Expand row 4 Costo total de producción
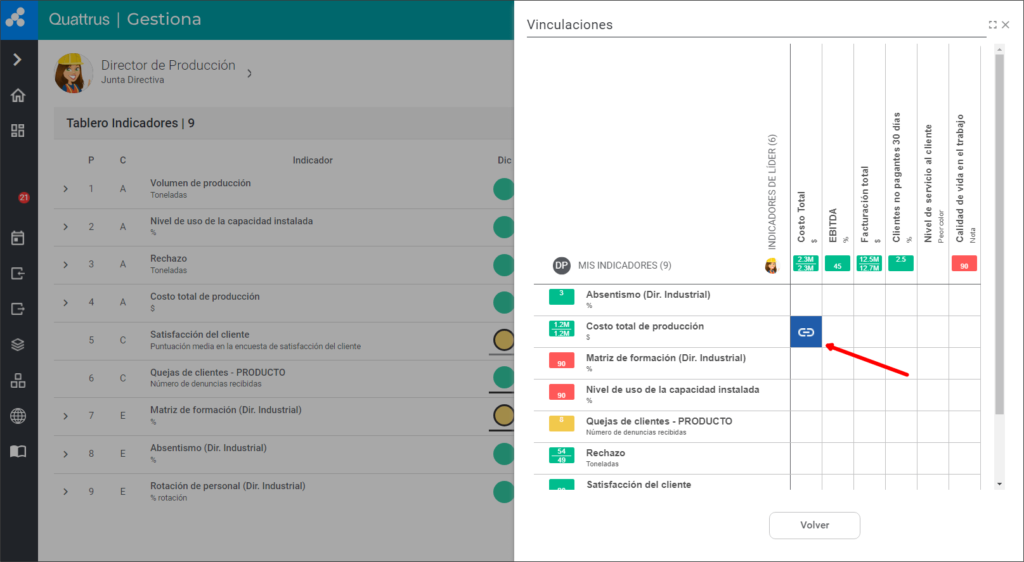The height and width of the screenshot is (562, 1024). 65,302
